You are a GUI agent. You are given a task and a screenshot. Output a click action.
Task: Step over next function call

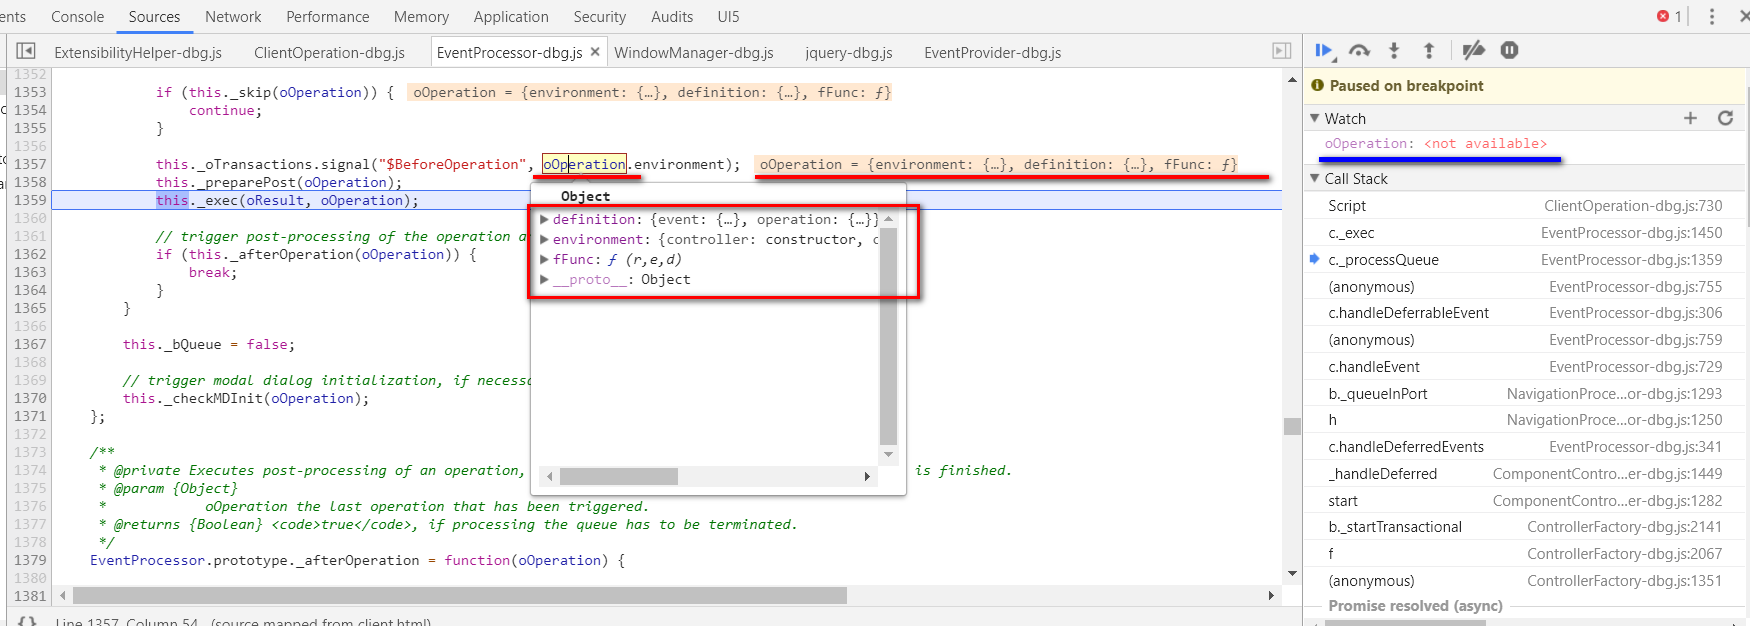click(x=1359, y=51)
